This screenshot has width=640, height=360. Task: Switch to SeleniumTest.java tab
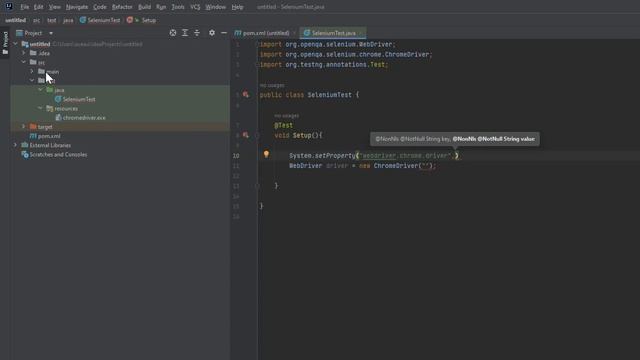pos(333,33)
